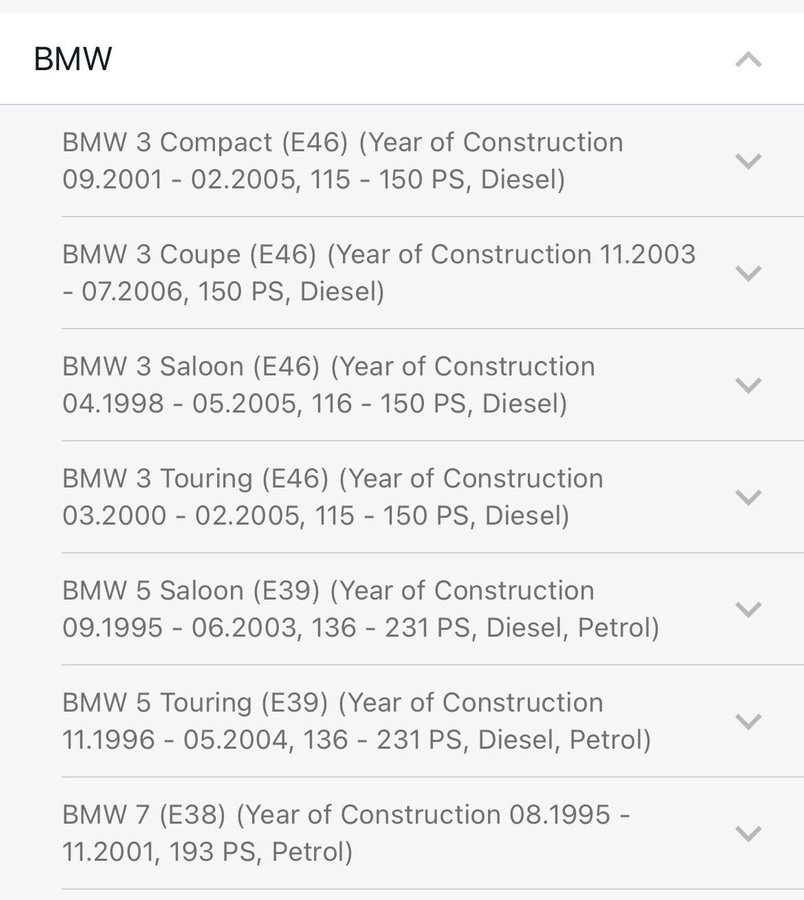Click the 09.2001 - 02.2005 construction dates line
Viewport: 804px width, 900px height.
[x=313, y=181]
